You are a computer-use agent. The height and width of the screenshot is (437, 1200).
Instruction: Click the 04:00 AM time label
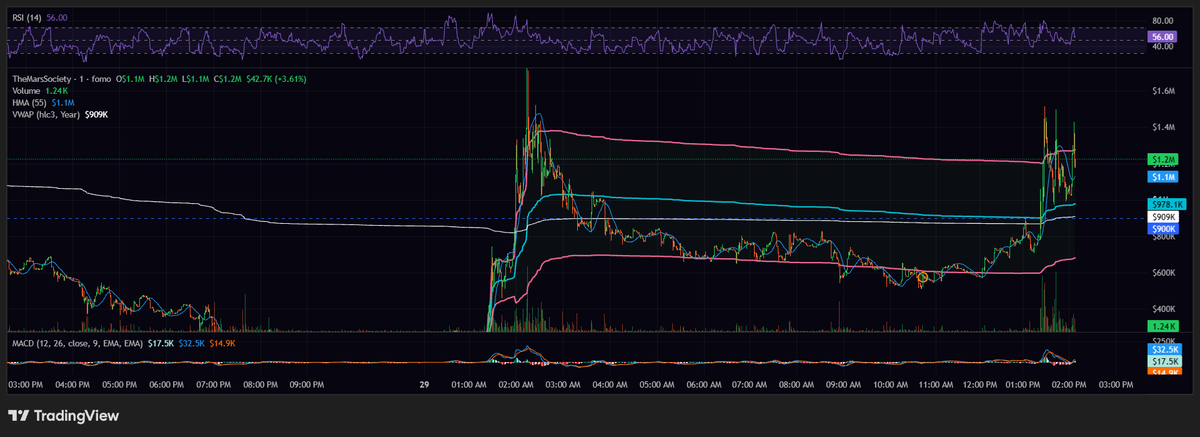tap(611, 383)
